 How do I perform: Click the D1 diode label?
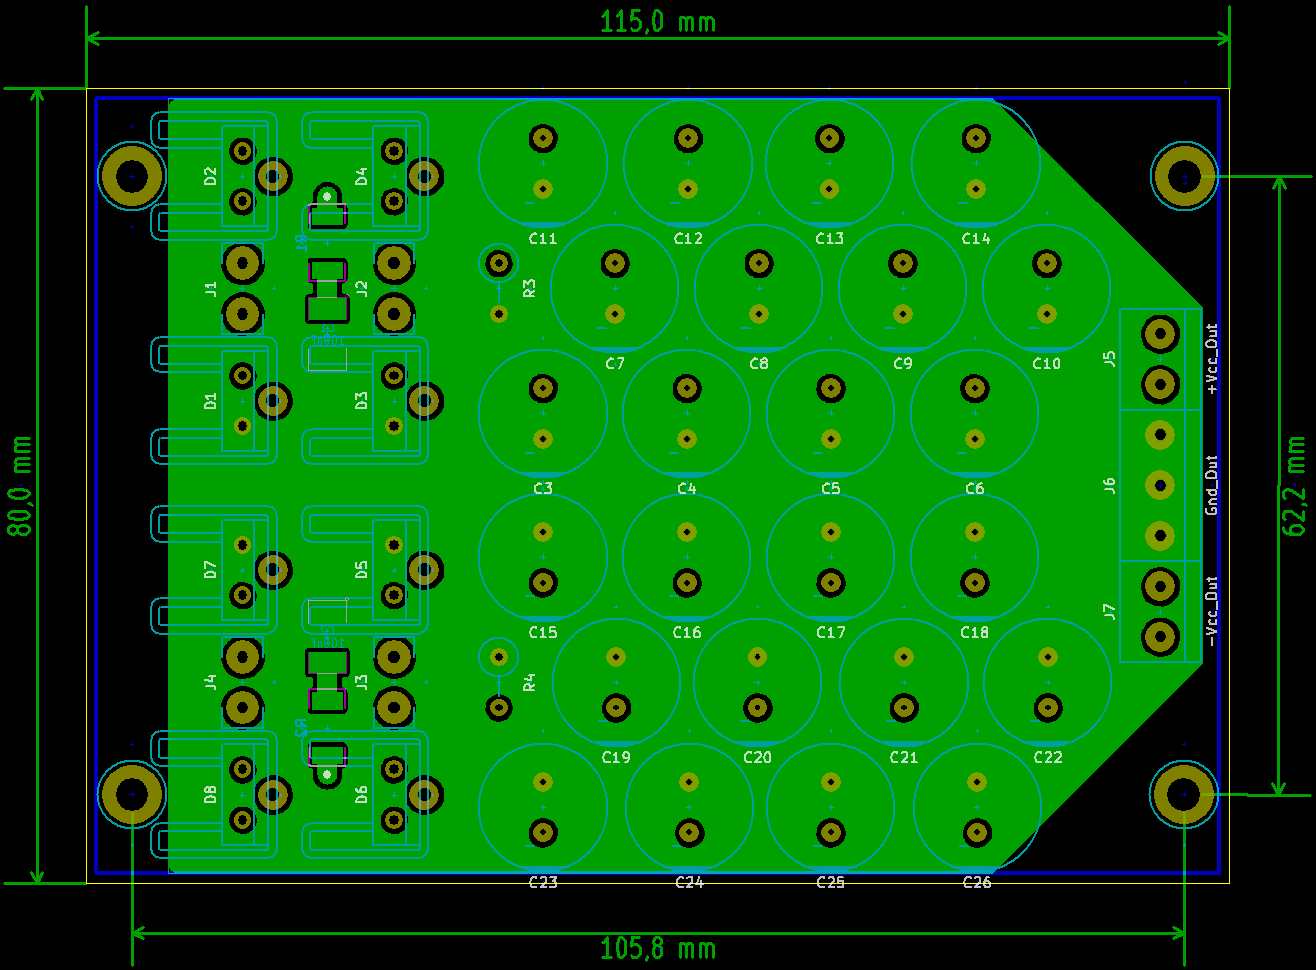210,401
